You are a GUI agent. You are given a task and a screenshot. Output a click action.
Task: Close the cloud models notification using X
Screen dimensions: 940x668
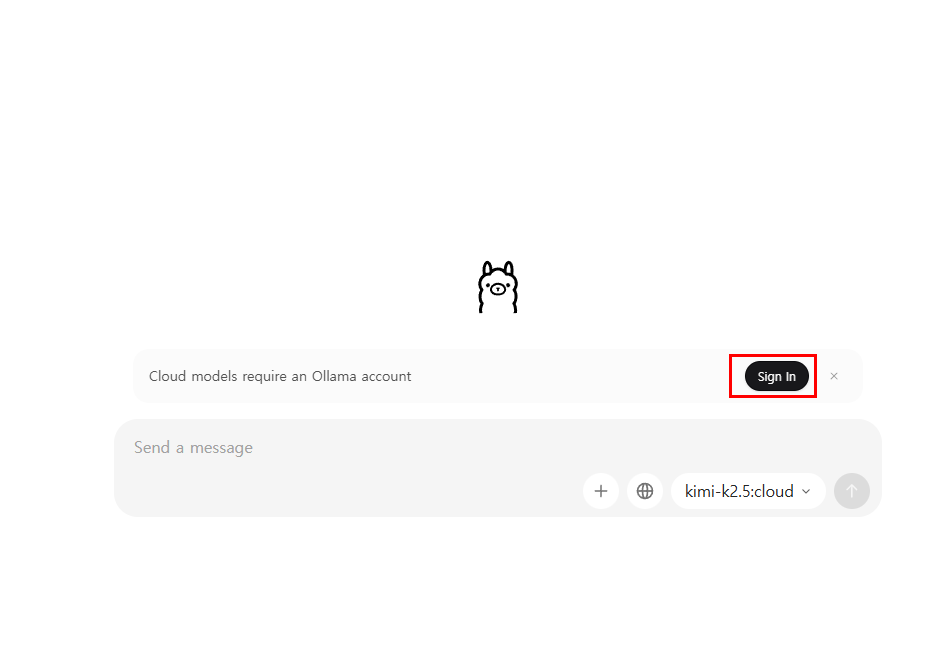pyautogui.click(x=834, y=376)
